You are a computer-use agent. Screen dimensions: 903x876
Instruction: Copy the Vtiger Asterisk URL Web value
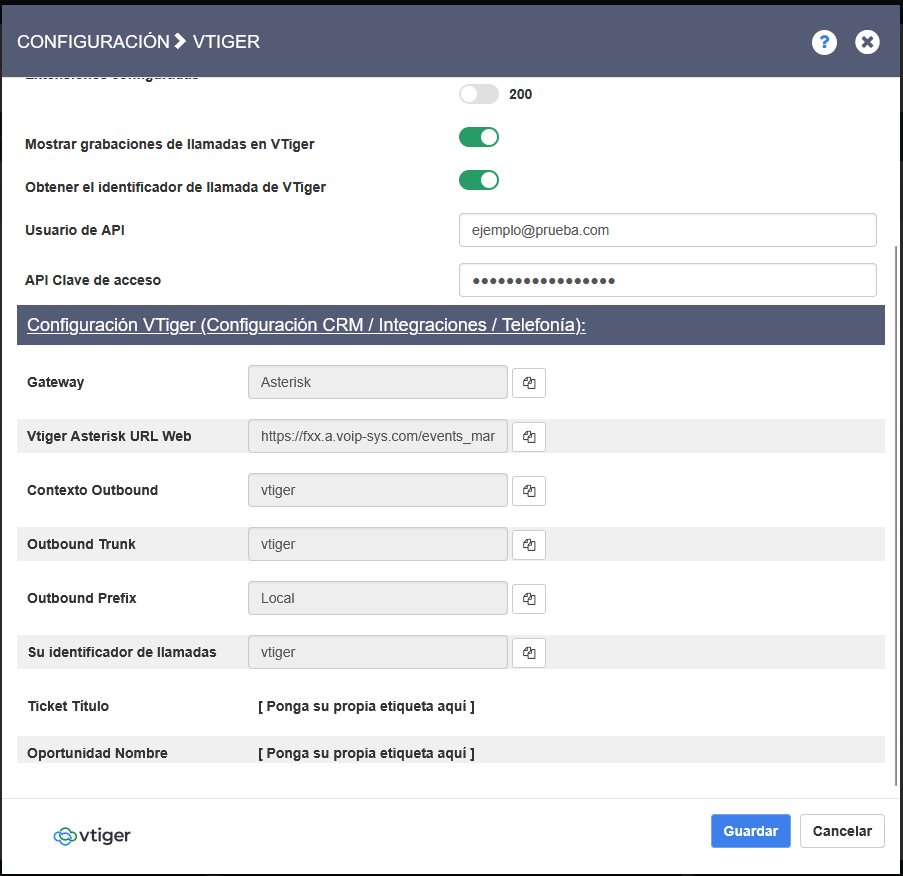[529, 437]
